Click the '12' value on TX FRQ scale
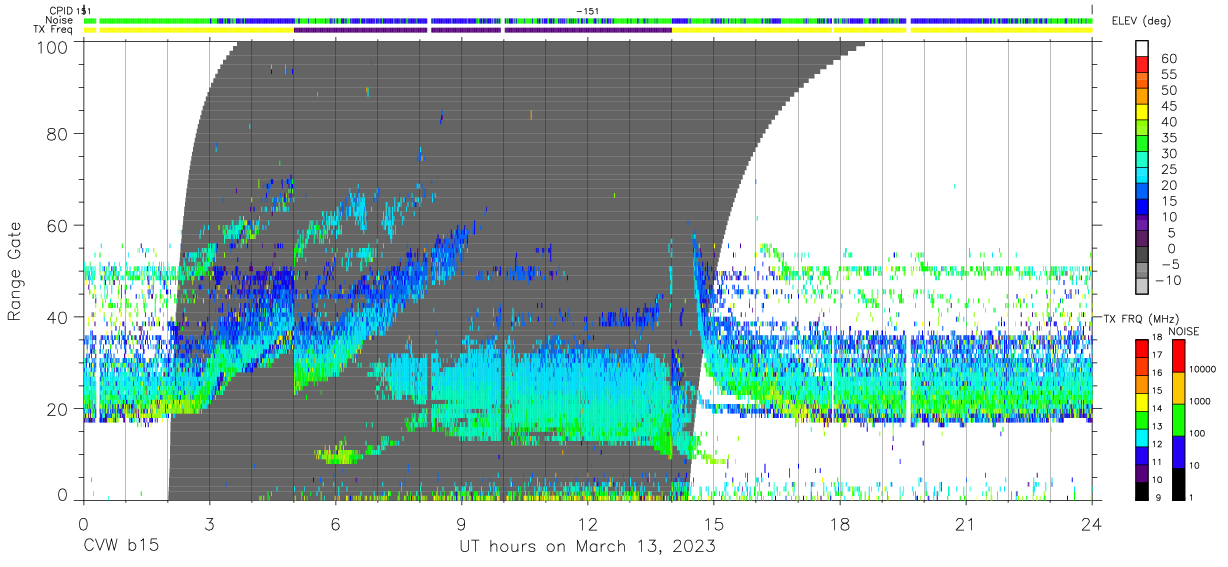The width and height of the screenshot is (1228, 567). (1157, 444)
